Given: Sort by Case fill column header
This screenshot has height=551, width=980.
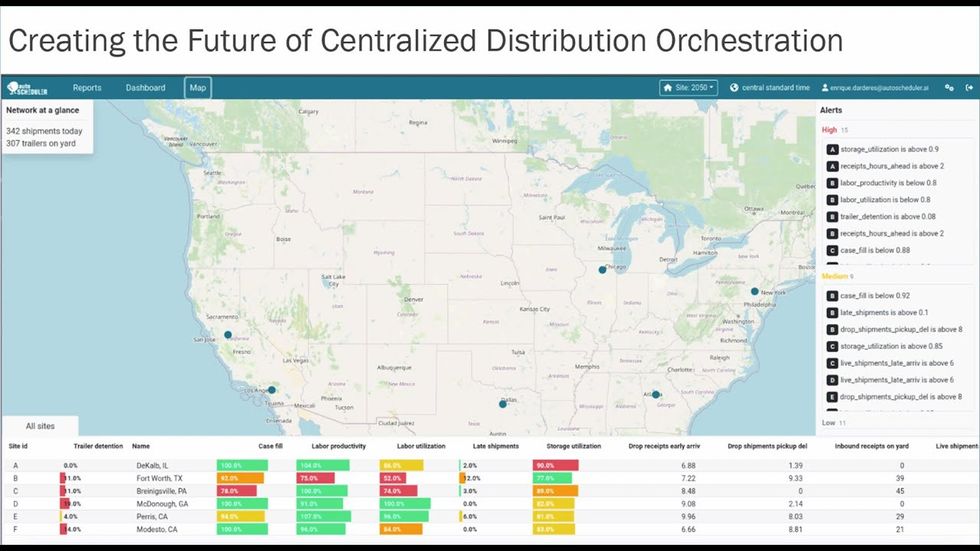Looking at the screenshot, I should coord(271,446).
